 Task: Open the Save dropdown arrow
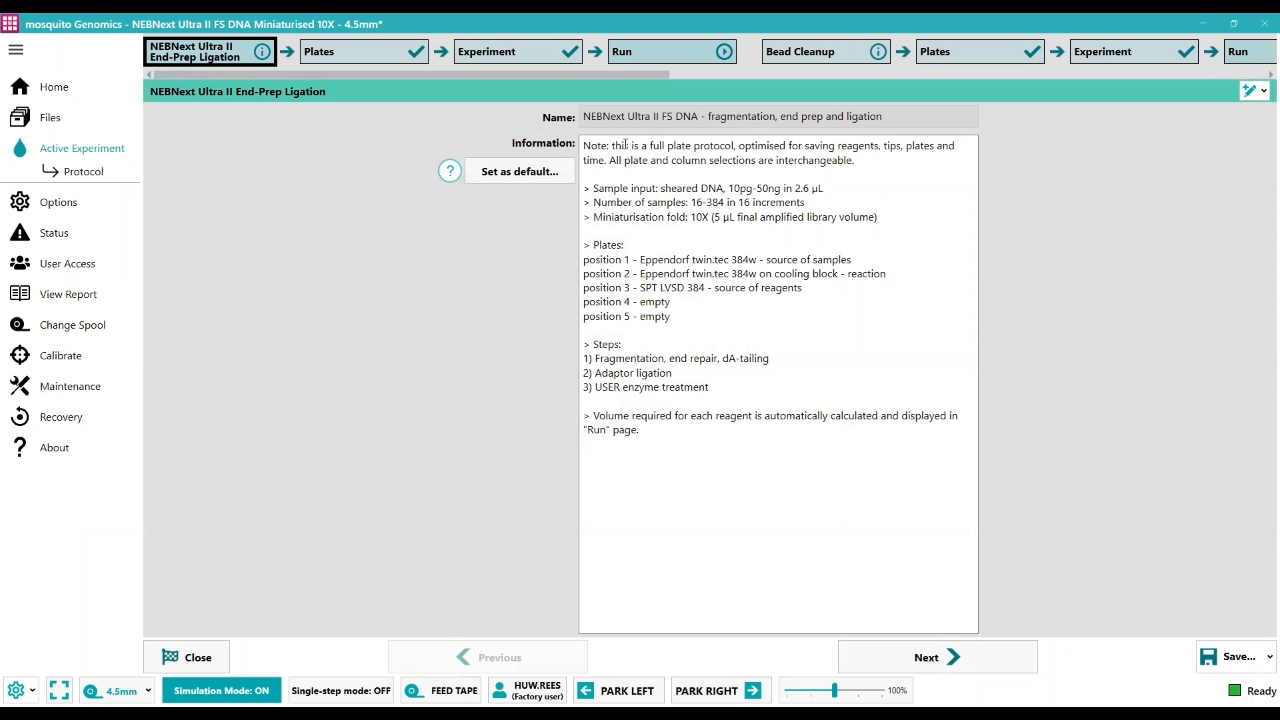coord(1269,657)
